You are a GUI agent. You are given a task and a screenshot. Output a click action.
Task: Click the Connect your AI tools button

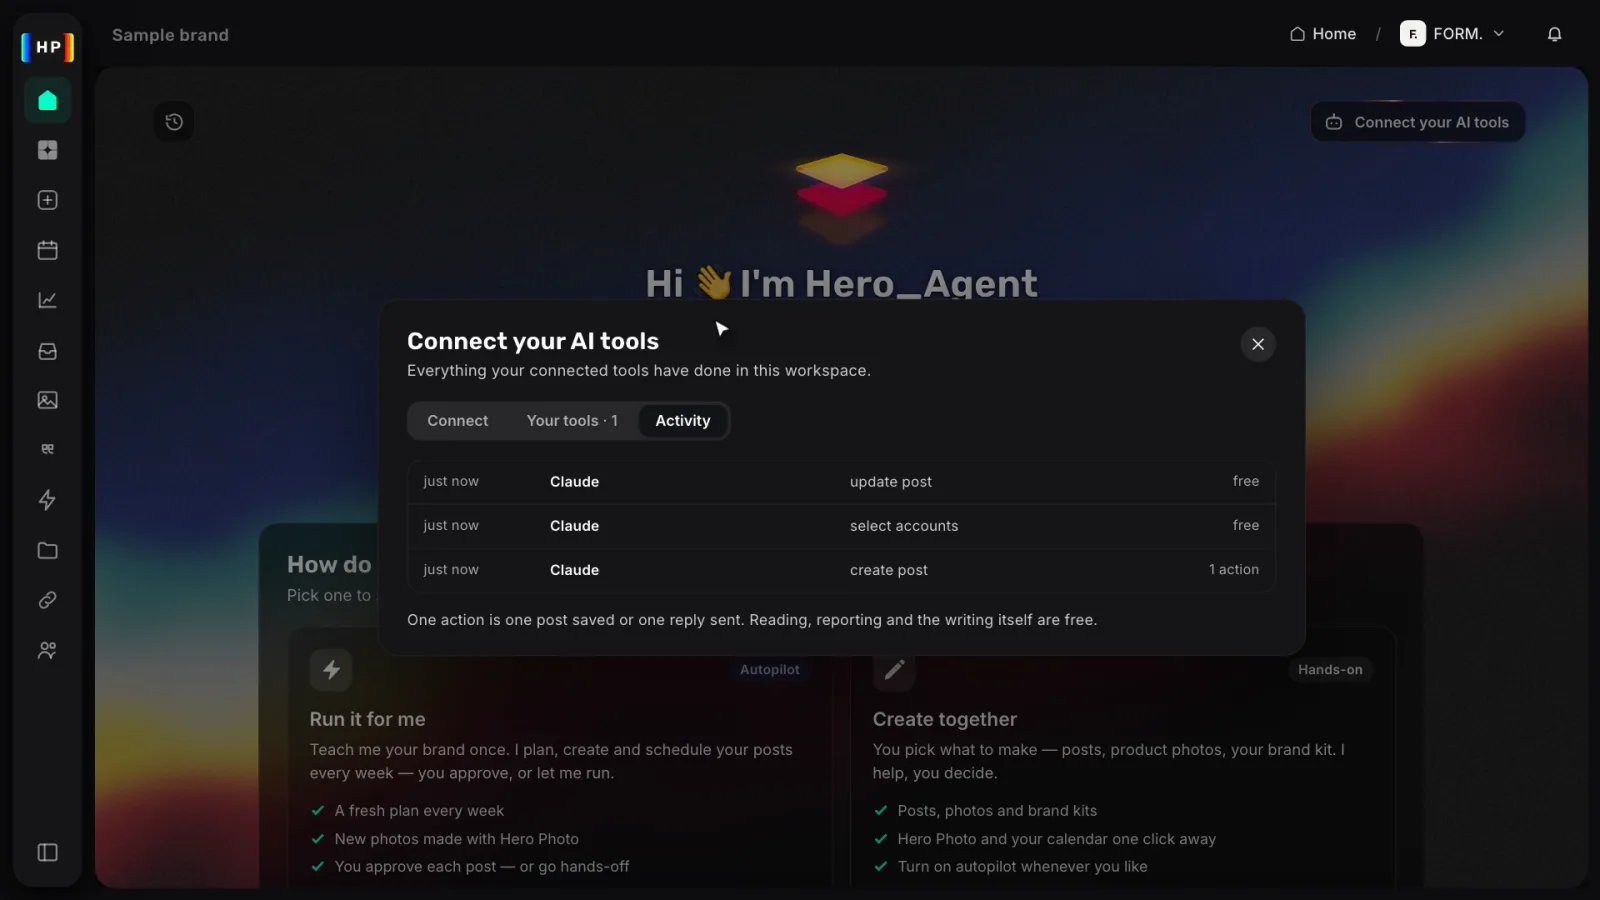click(1417, 122)
